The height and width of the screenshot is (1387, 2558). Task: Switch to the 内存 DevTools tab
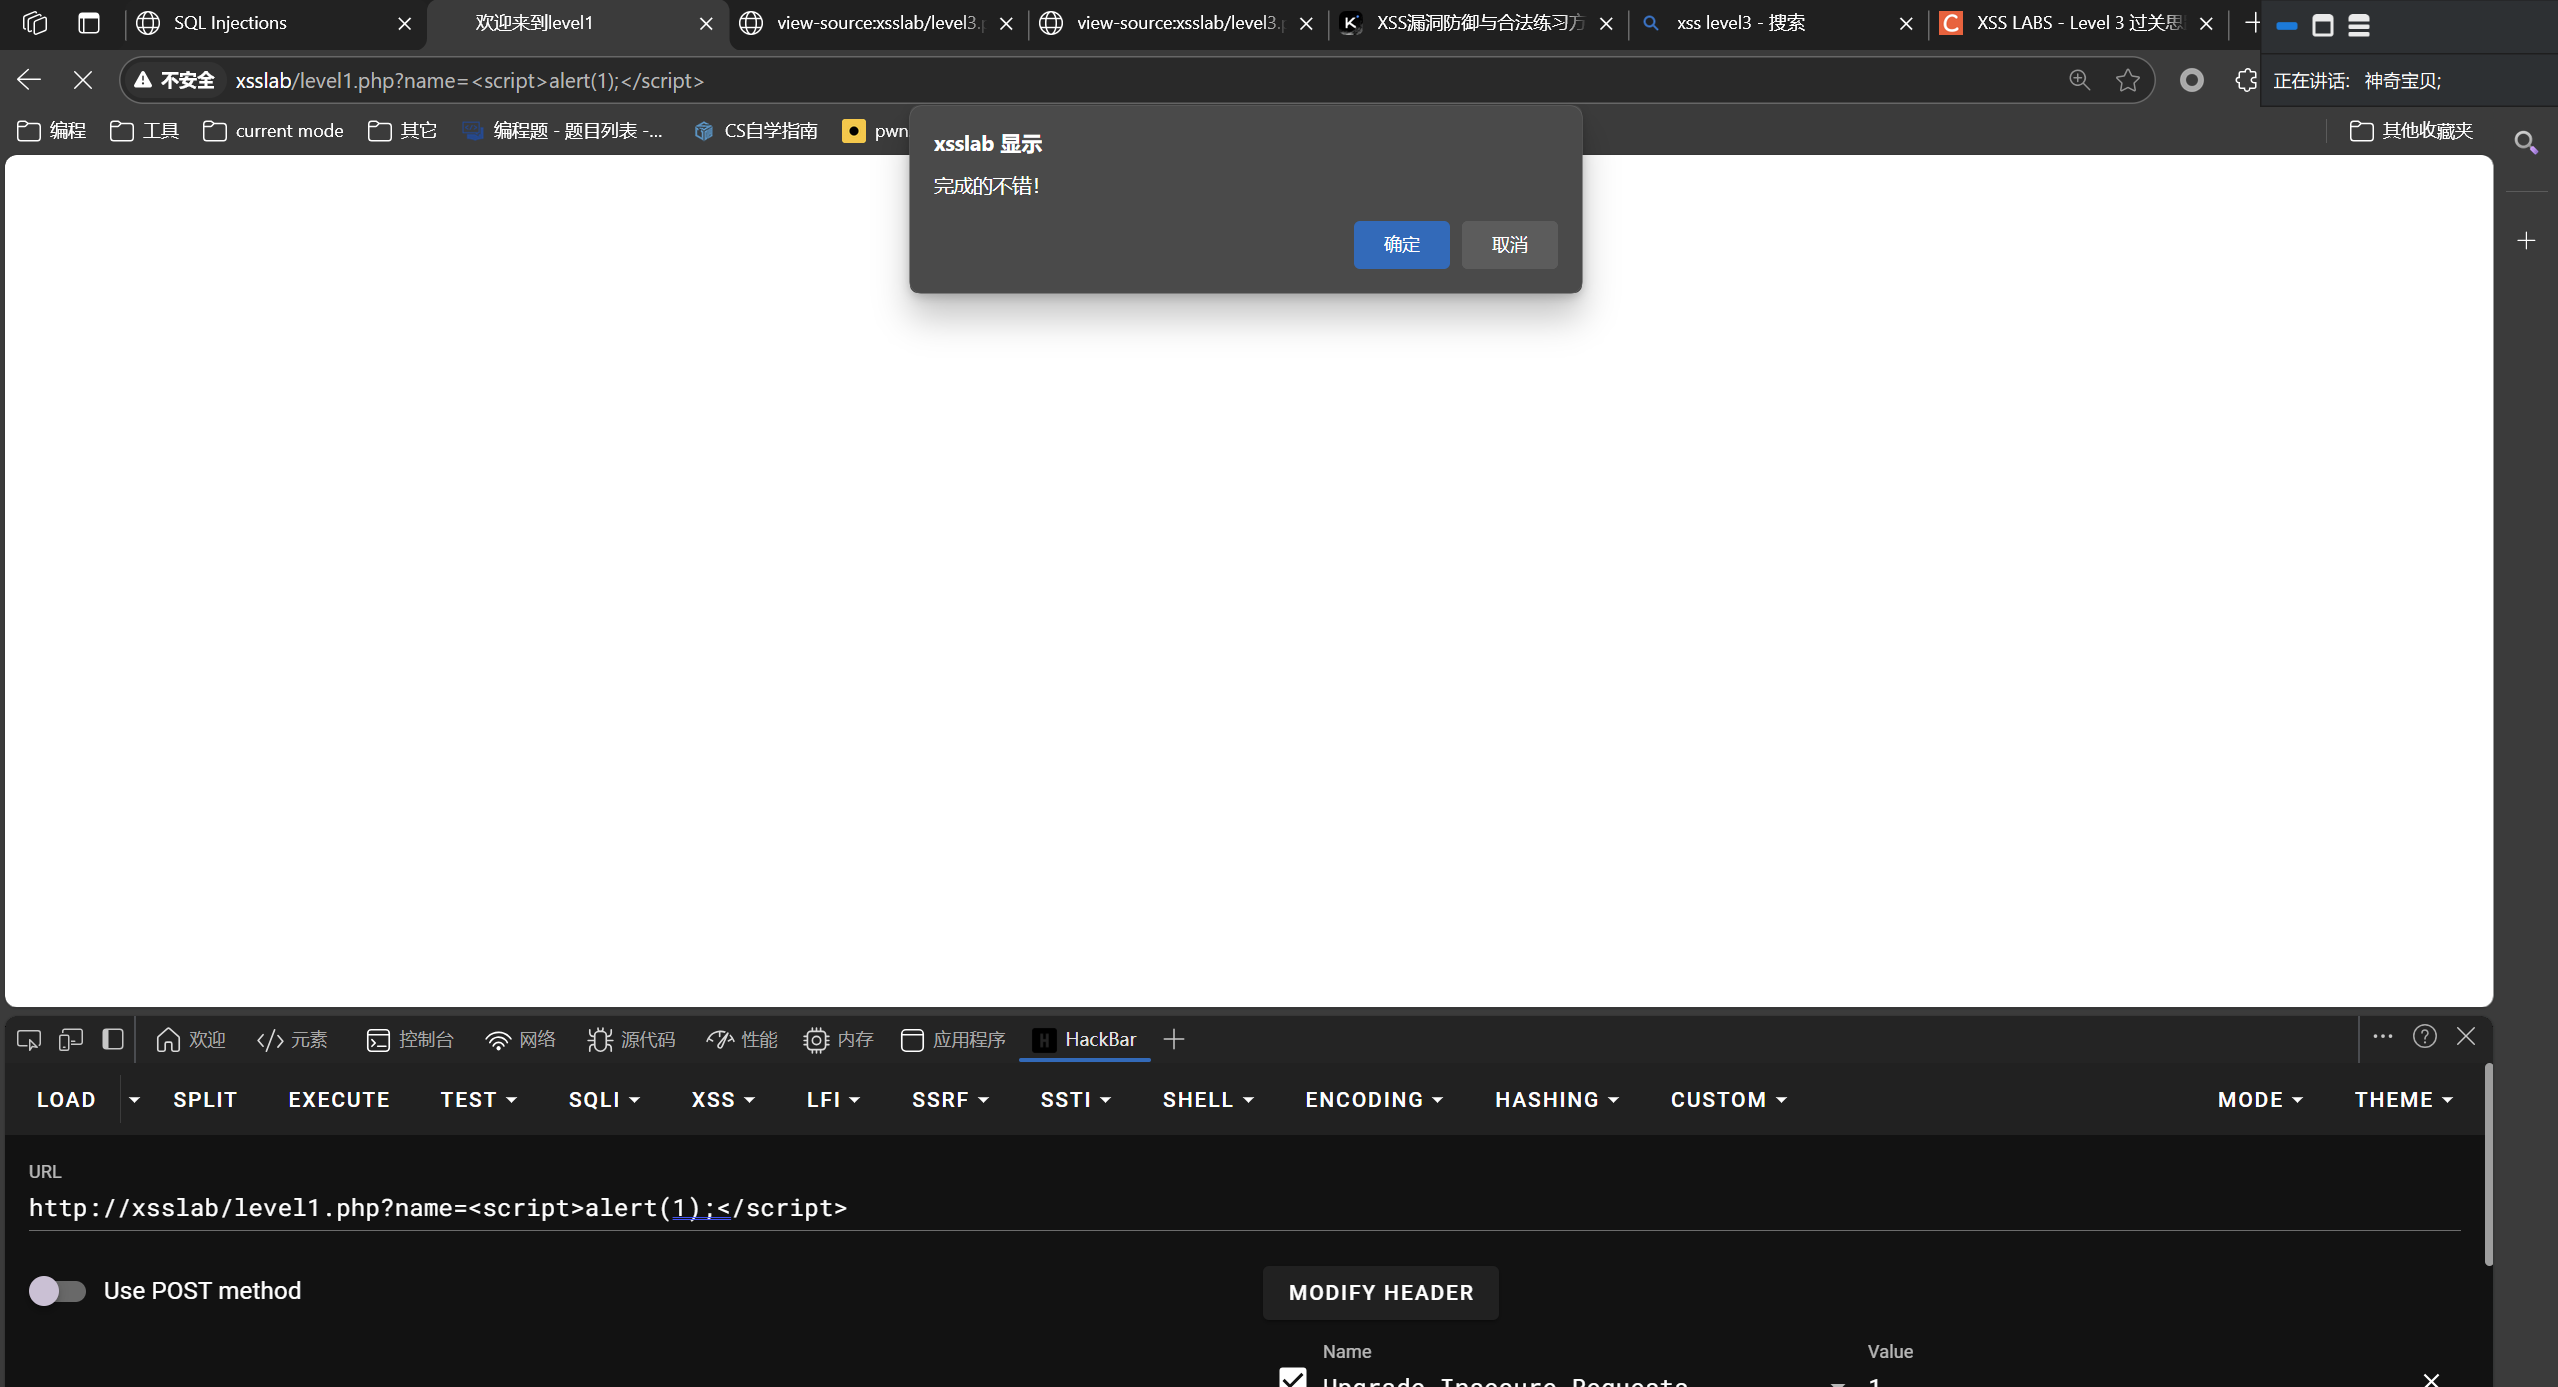[838, 1040]
